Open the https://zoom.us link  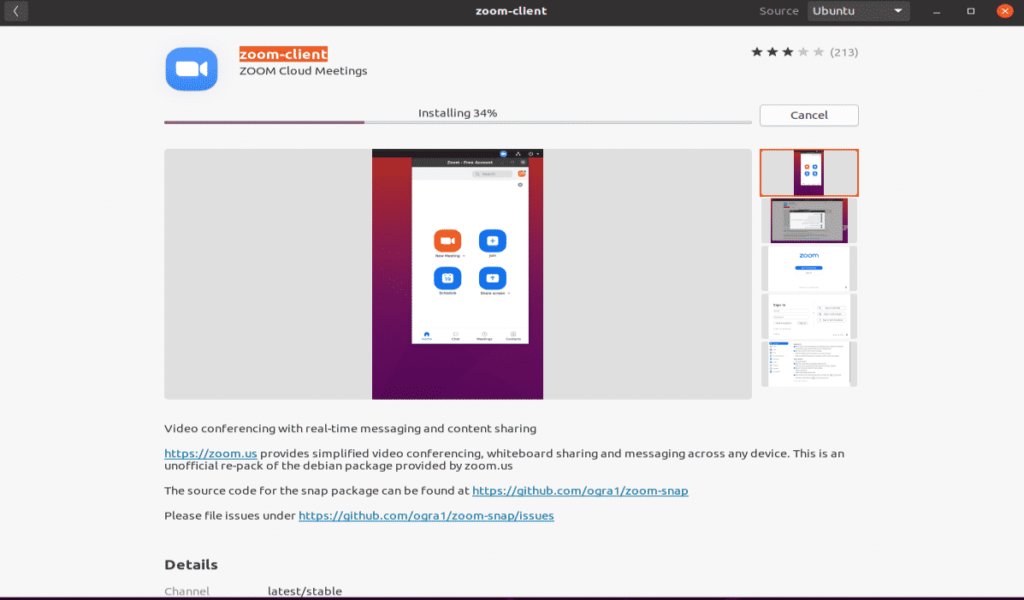210,453
